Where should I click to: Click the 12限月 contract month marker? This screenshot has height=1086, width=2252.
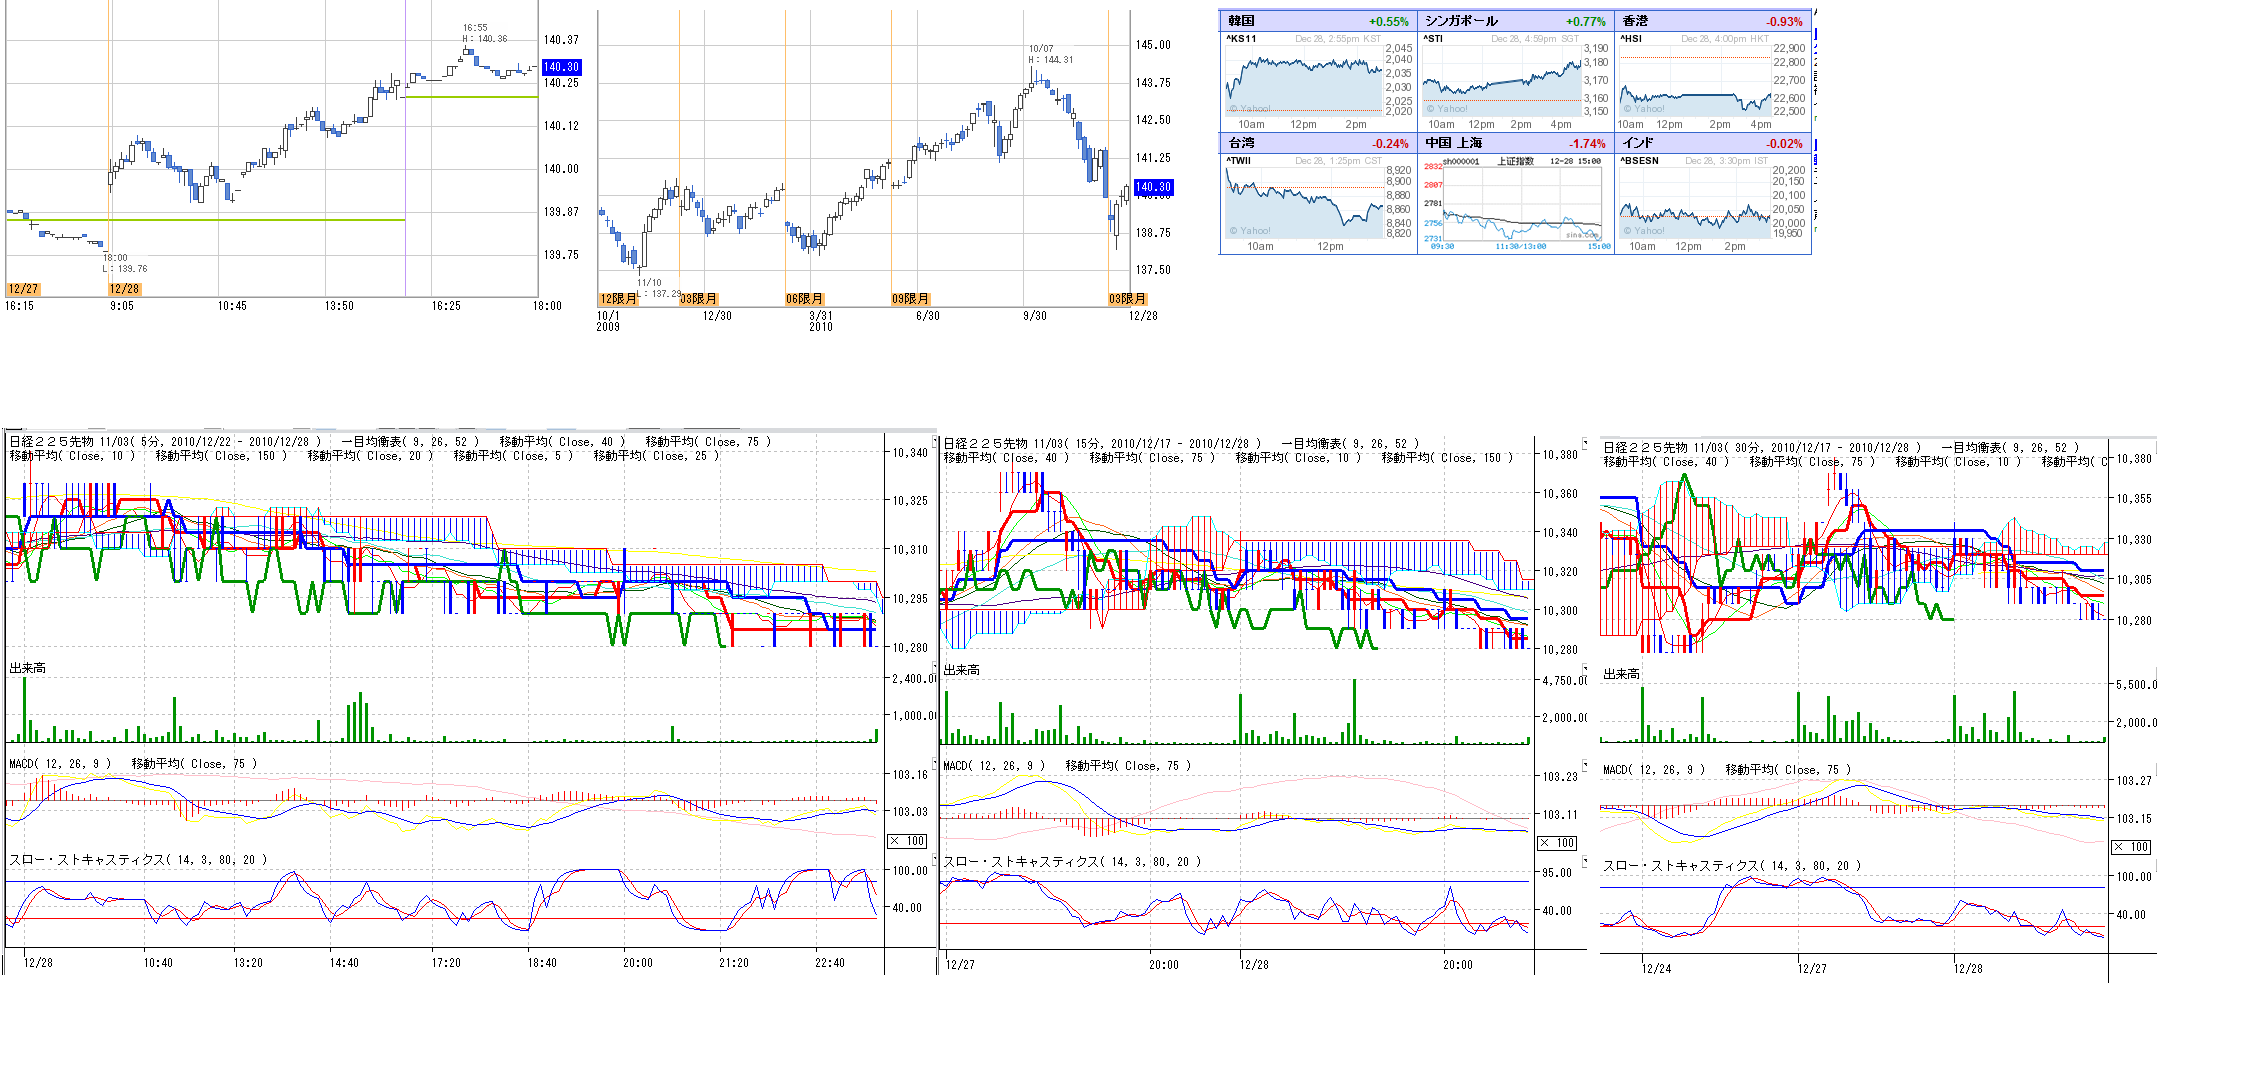pos(618,299)
